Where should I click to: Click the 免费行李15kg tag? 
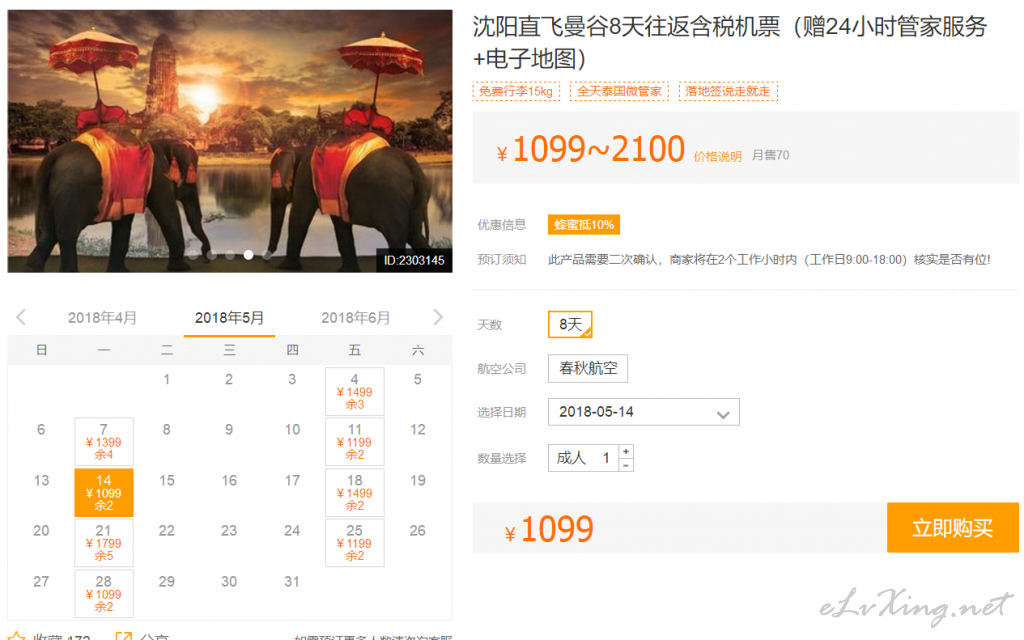(x=516, y=91)
